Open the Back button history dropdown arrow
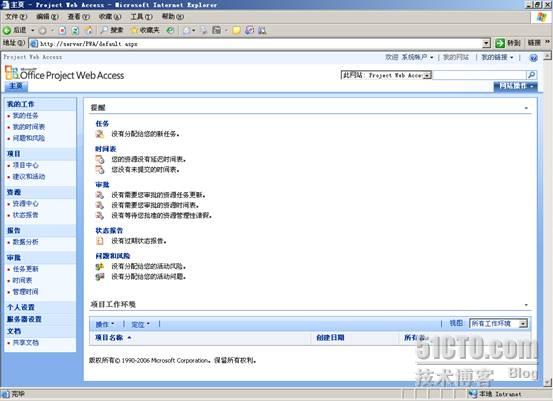The width and height of the screenshot is (553, 401). (33, 31)
